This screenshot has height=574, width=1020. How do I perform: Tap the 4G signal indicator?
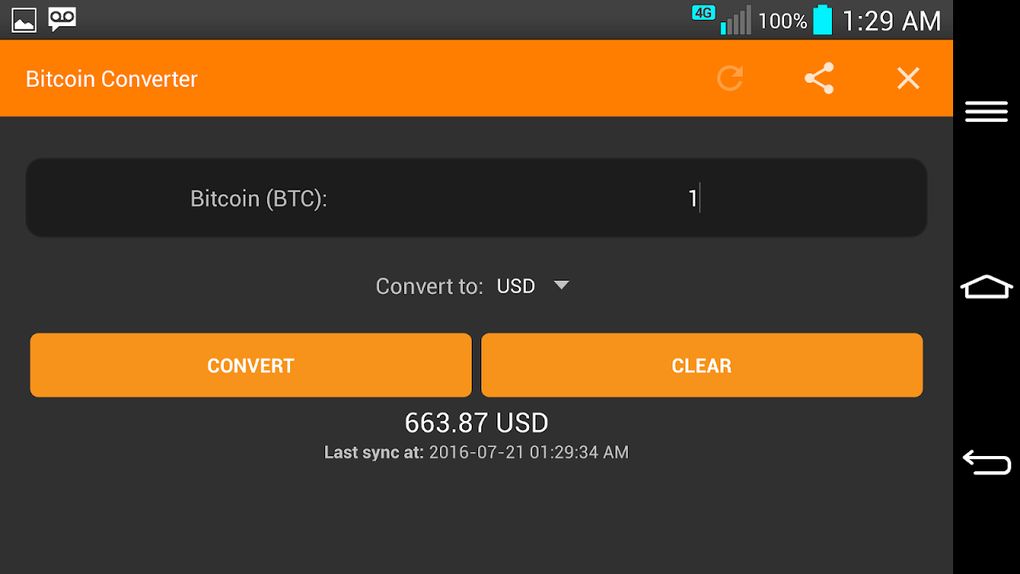[x=704, y=13]
